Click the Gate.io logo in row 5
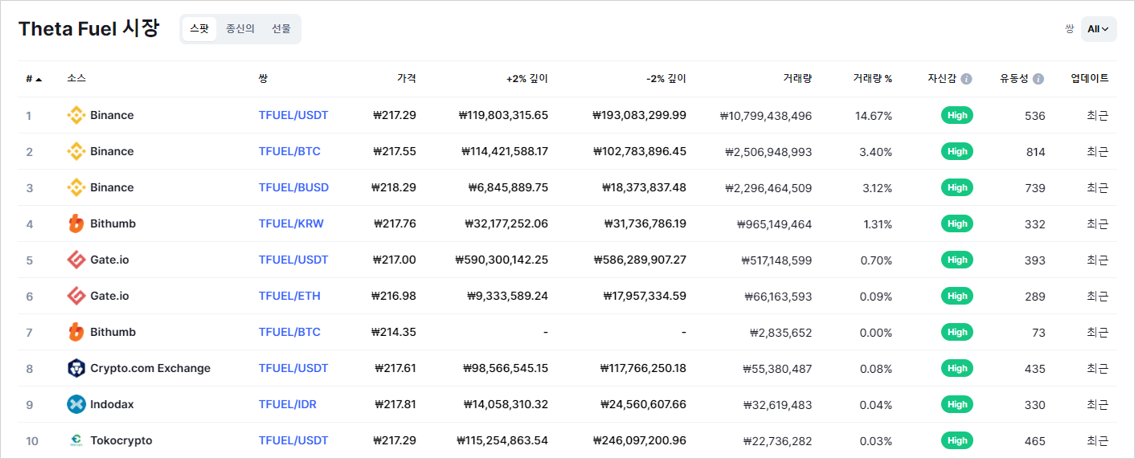Screen dimensions: 1135x459 (76, 260)
